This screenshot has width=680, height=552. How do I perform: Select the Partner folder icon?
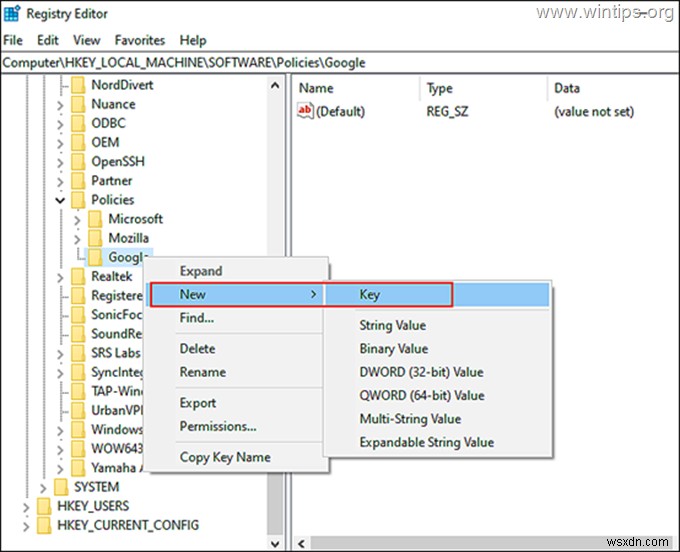78,180
